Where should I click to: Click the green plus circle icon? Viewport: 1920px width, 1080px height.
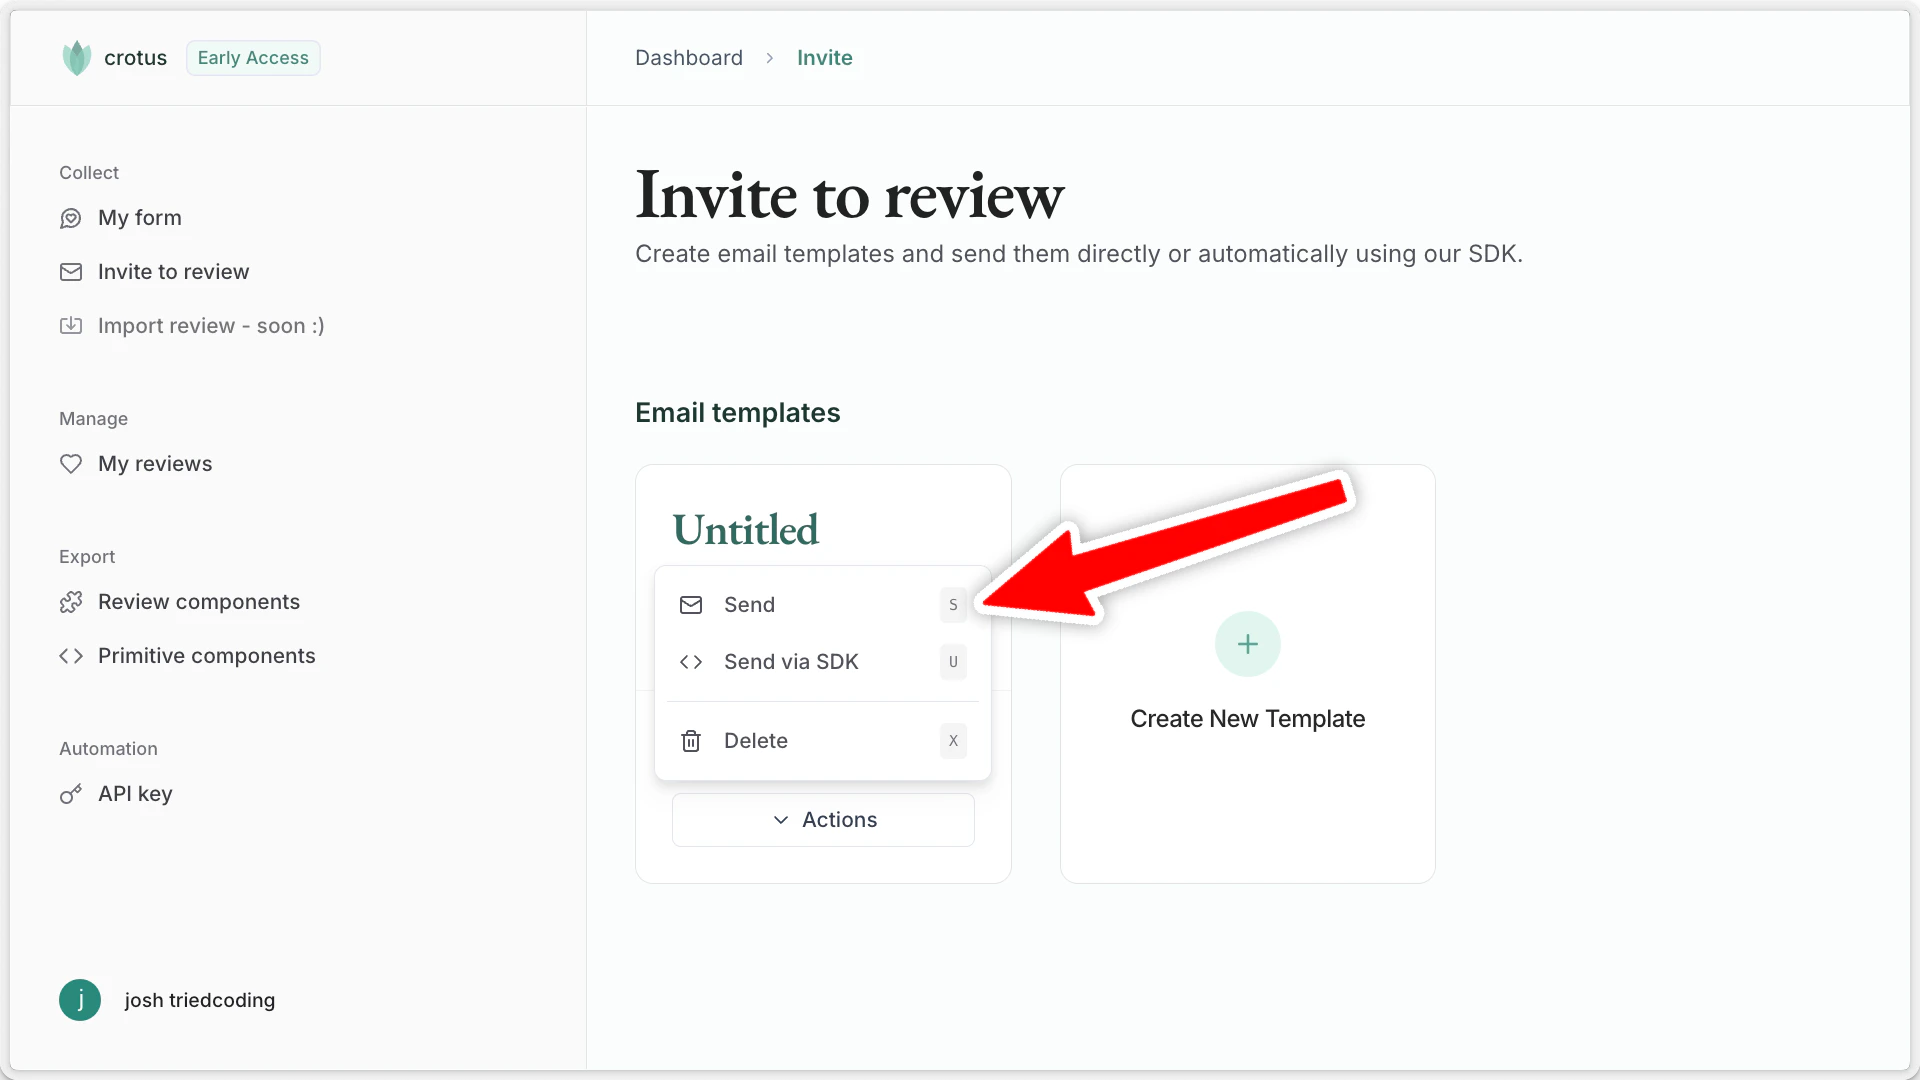1248,644
